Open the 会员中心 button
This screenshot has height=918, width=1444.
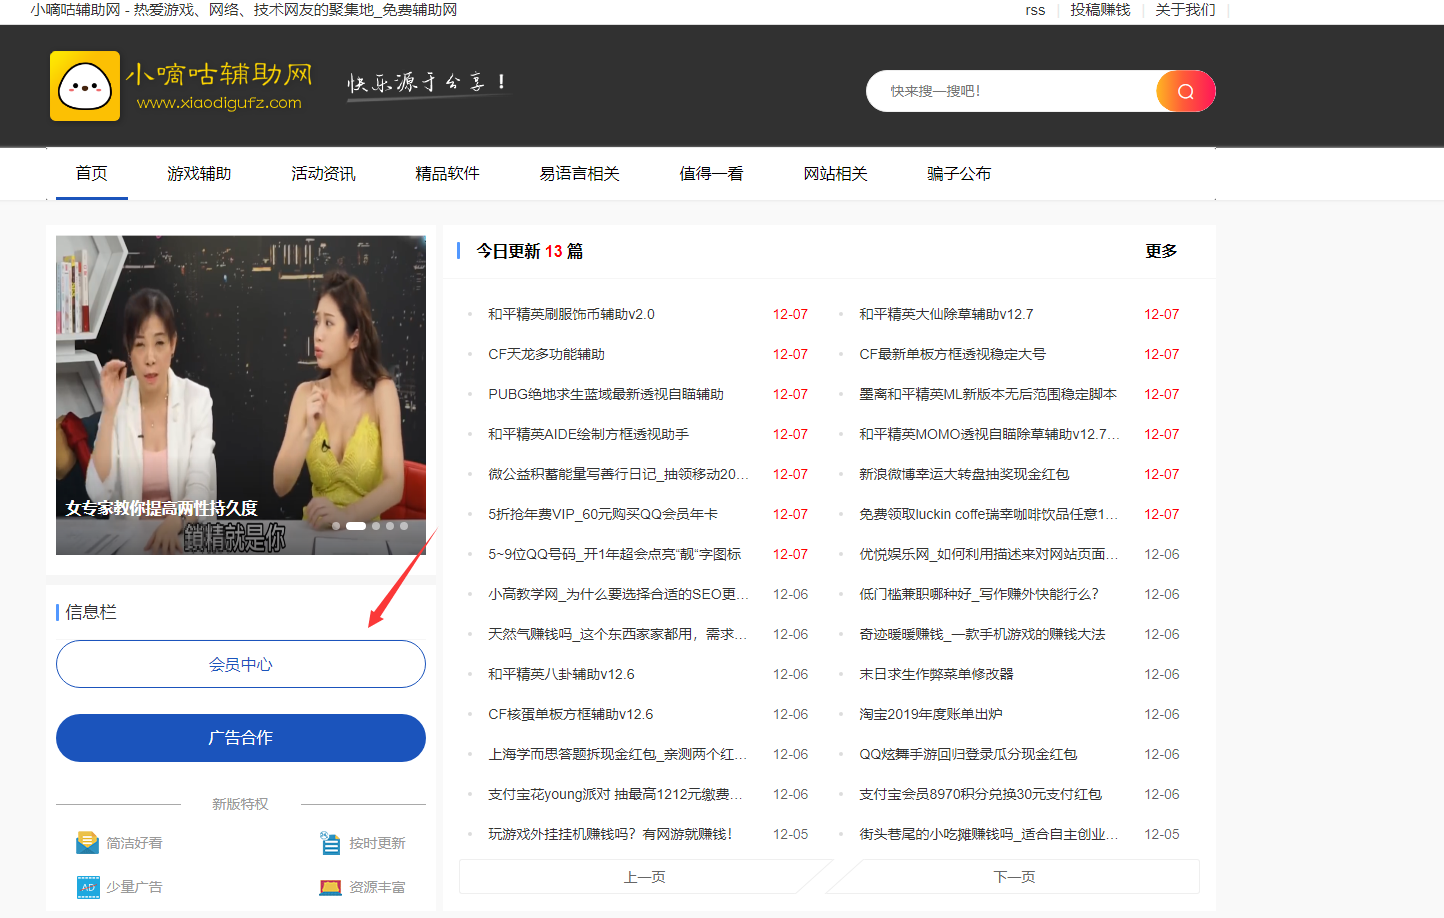(x=241, y=664)
